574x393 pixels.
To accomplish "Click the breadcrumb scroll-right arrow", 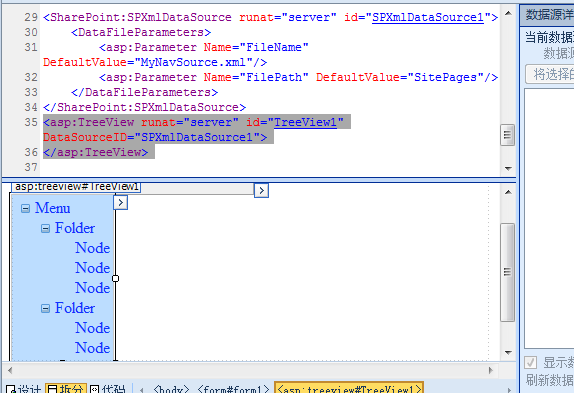I will click(508, 390).
